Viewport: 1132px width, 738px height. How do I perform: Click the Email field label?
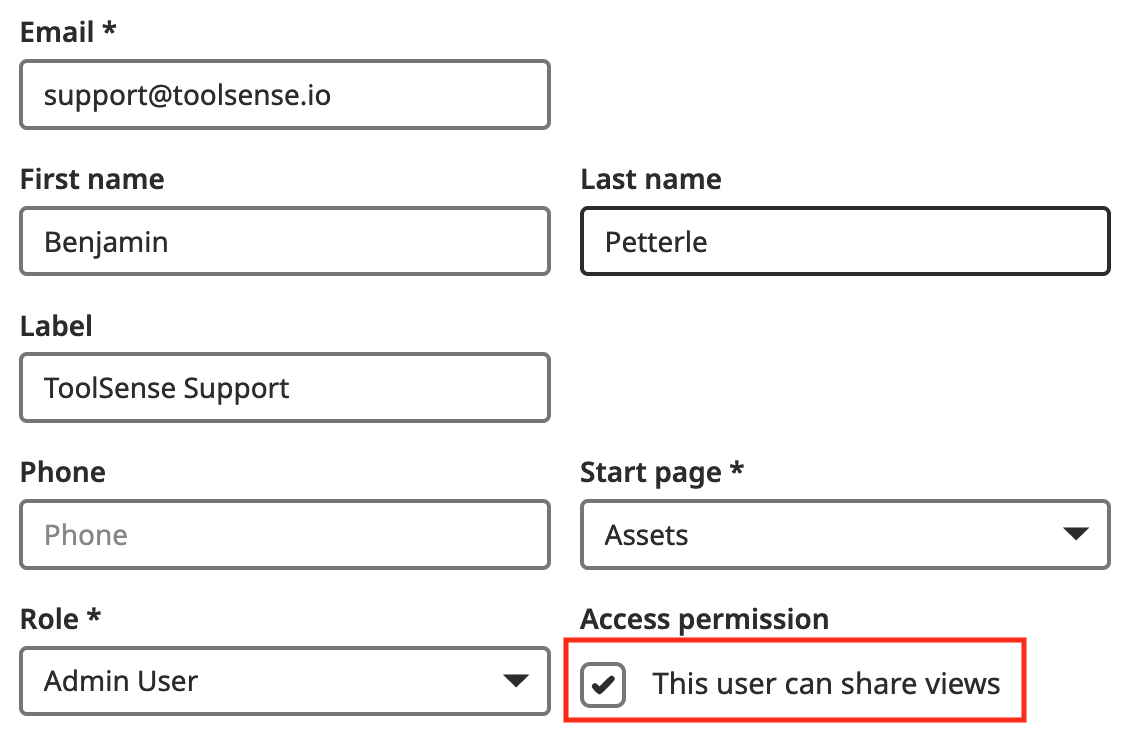(58, 31)
